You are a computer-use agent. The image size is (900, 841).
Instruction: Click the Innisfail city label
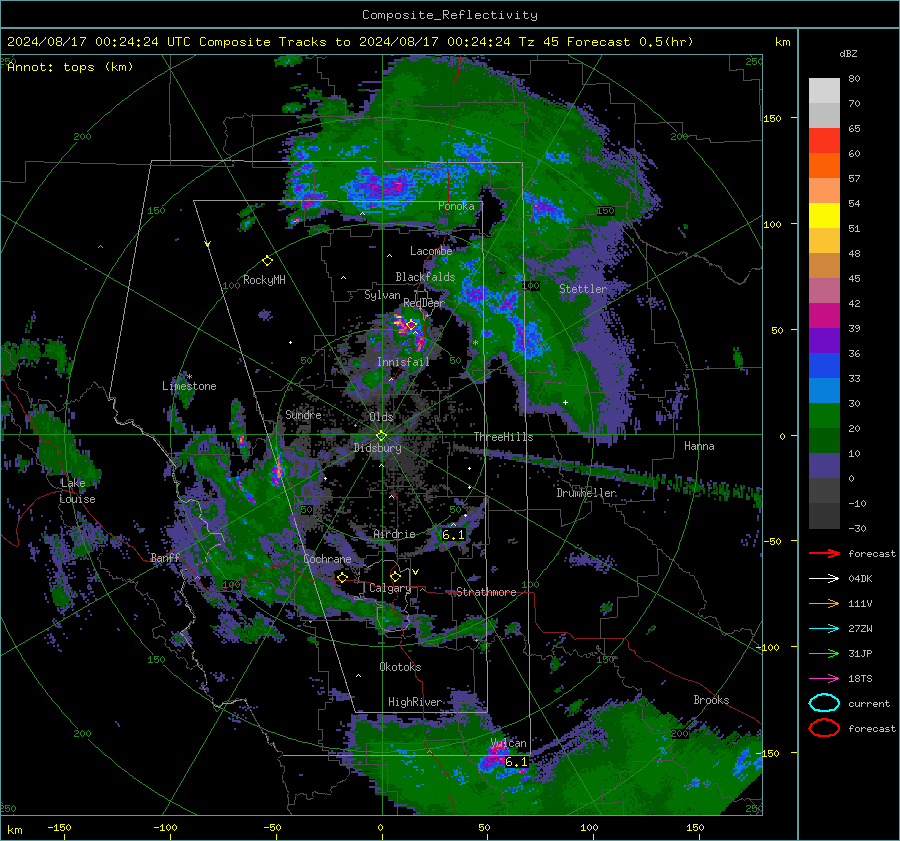pyautogui.click(x=403, y=362)
